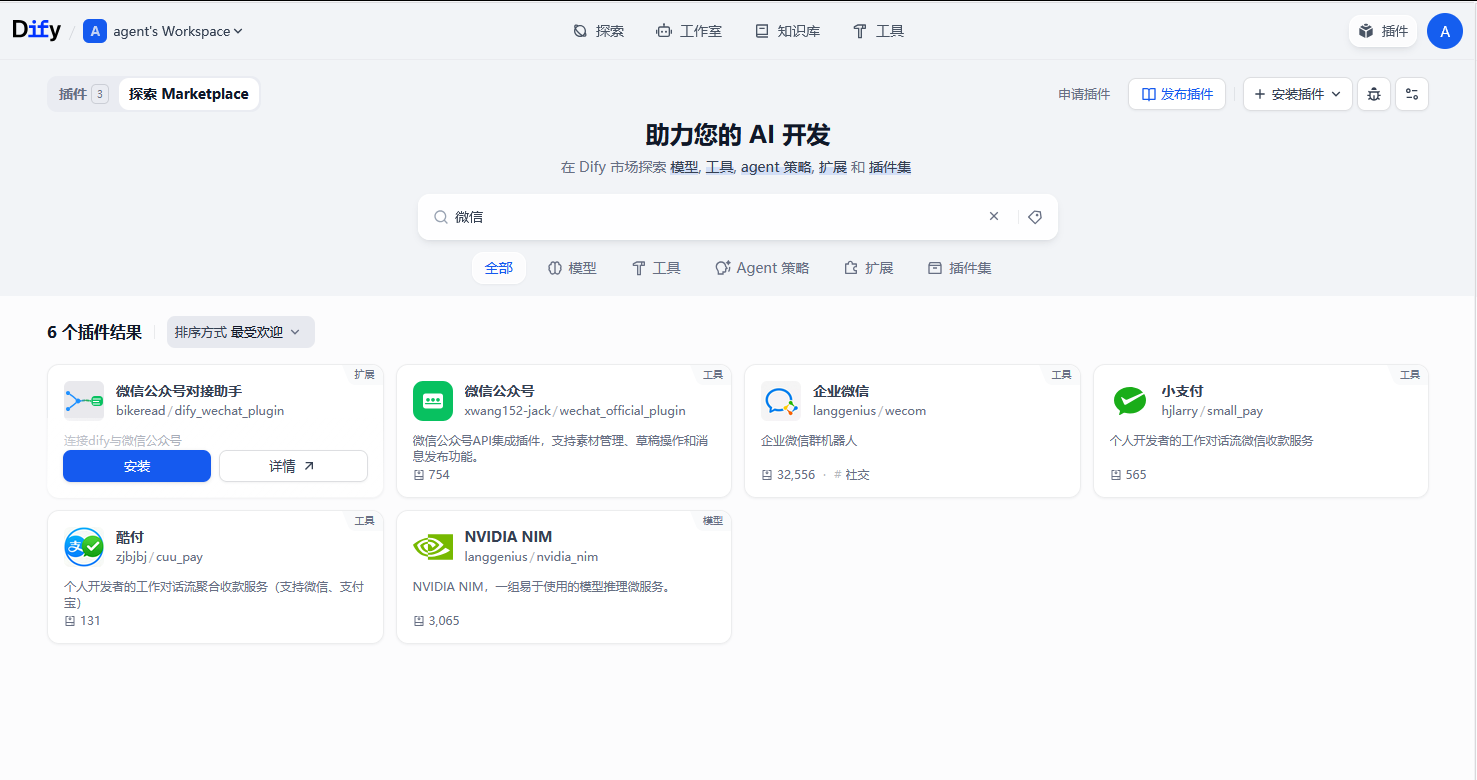Select the 全部 category filter
Image resolution: width=1477 pixels, height=780 pixels.
coord(499,268)
